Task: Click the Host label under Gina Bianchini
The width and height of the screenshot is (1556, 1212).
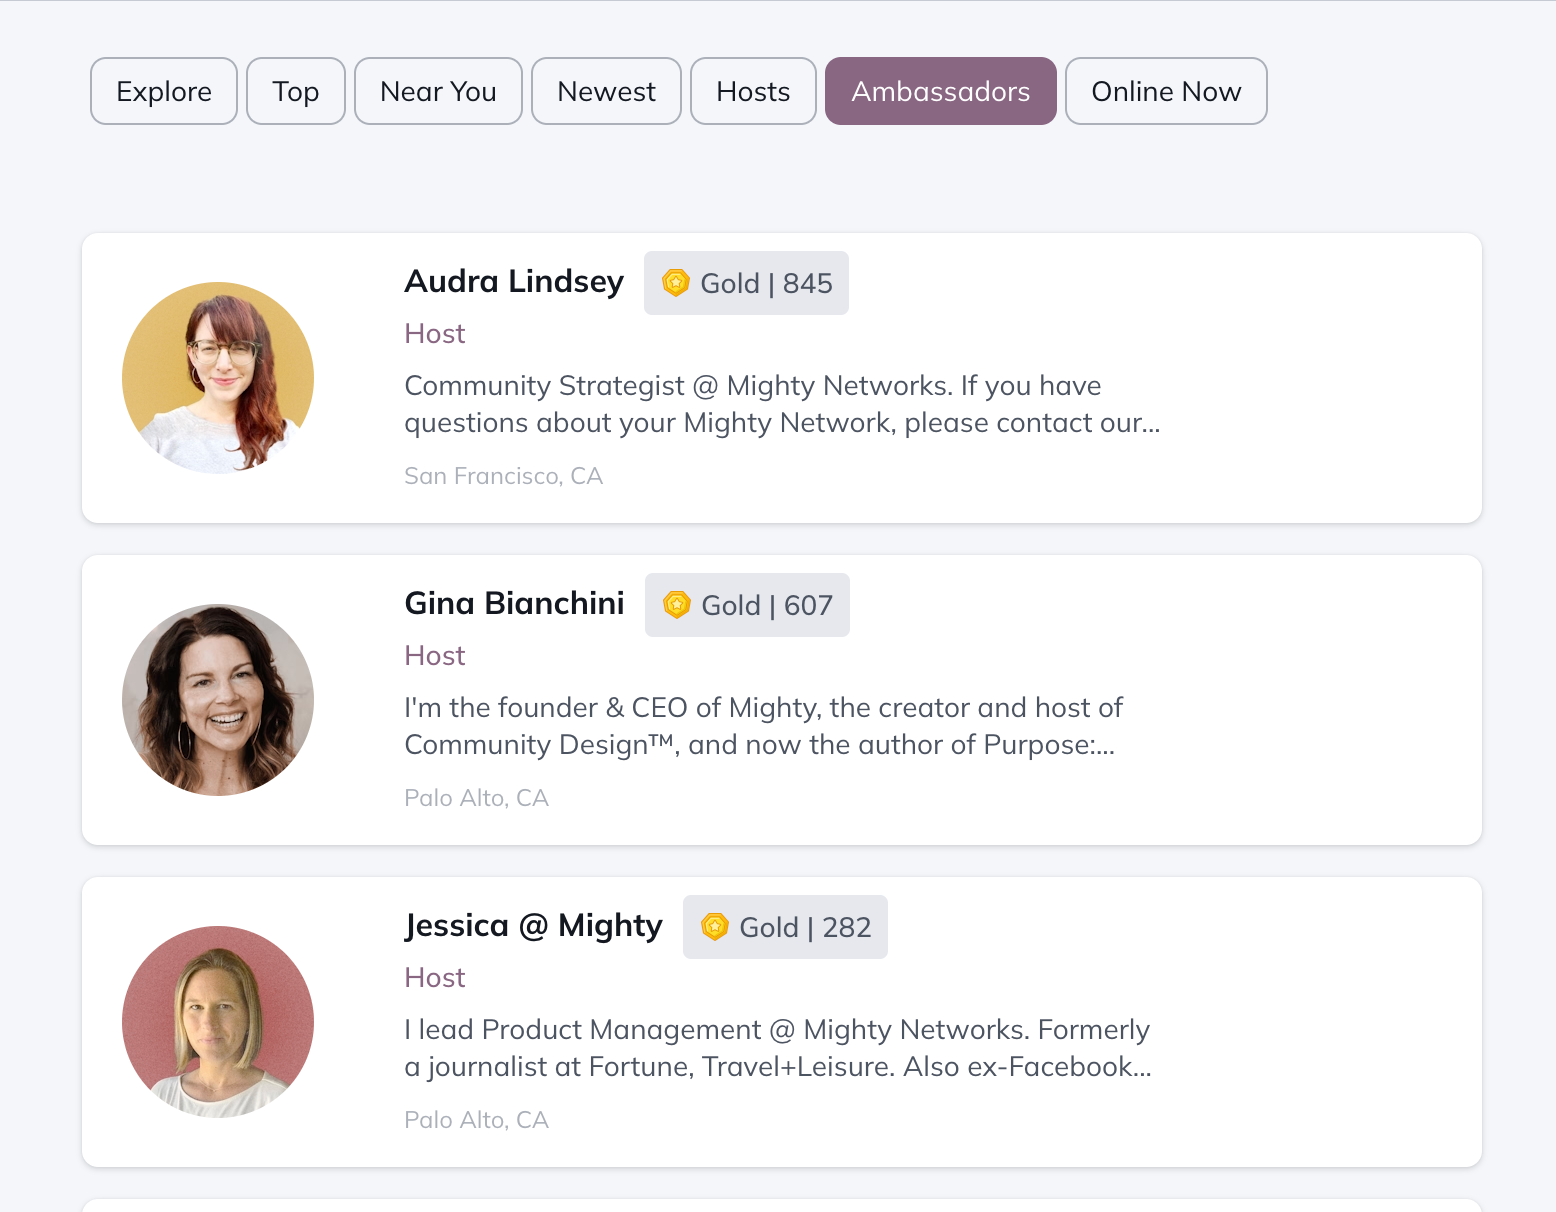Action: [435, 656]
